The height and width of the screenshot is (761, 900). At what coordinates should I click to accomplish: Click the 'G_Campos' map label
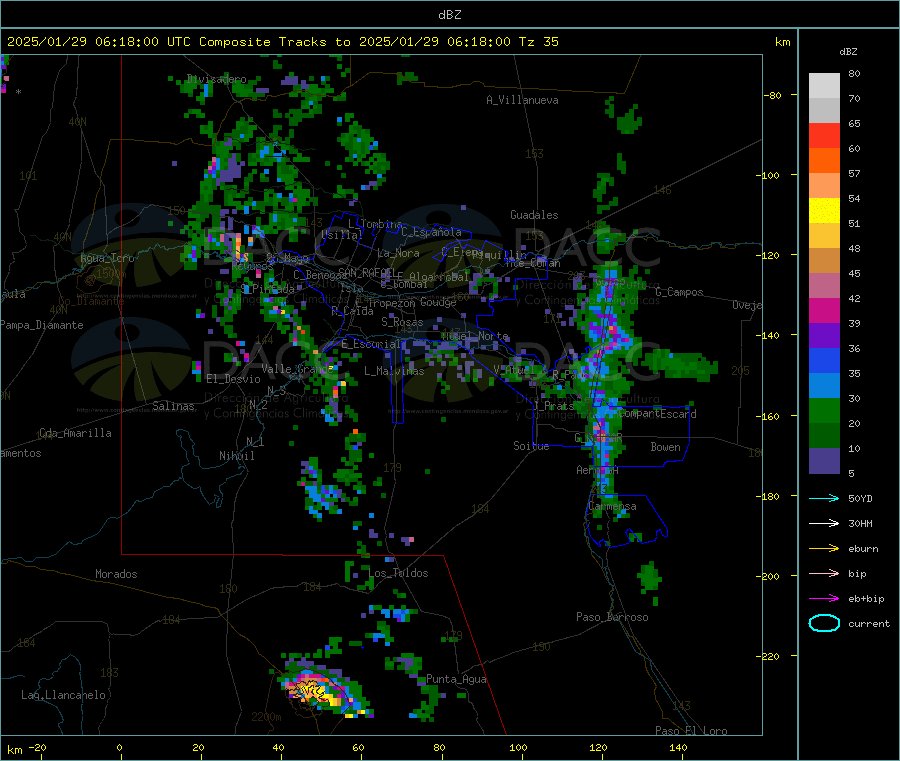point(680,292)
